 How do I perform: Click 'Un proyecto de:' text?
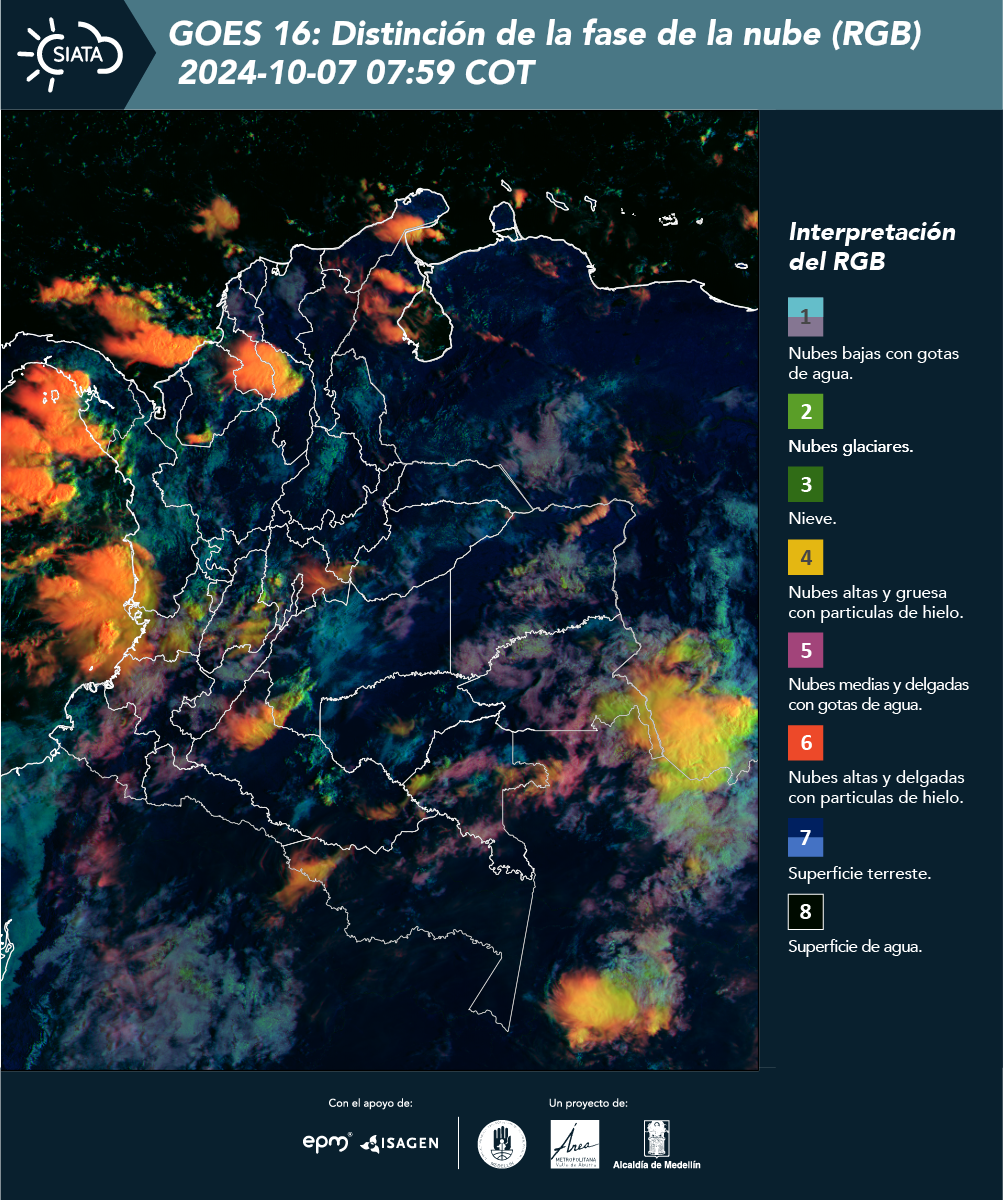point(588,1103)
